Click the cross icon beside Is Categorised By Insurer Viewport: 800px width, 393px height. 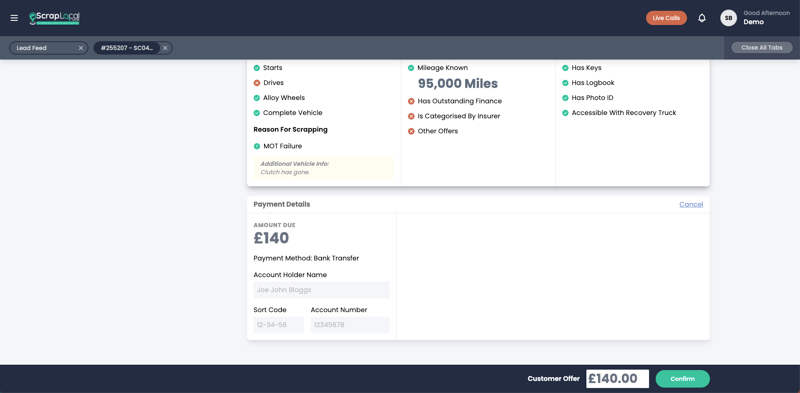[x=411, y=116]
